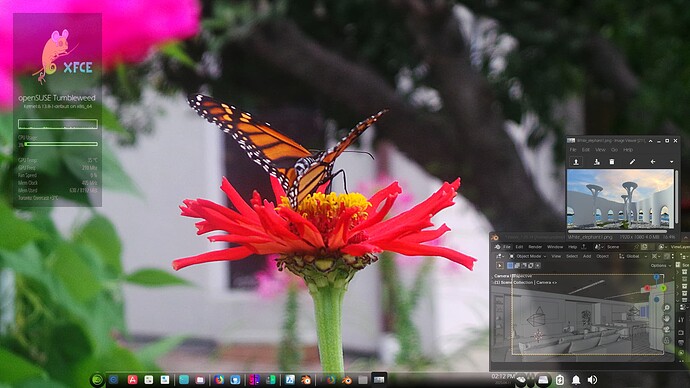Open the Edit menu in Image Viewer
The width and height of the screenshot is (690, 388).
click(x=586, y=150)
